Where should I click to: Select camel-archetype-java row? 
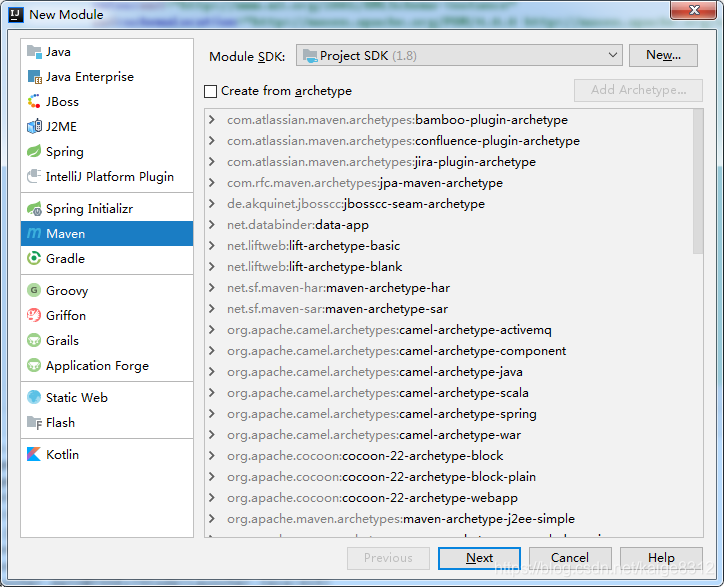[449, 372]
